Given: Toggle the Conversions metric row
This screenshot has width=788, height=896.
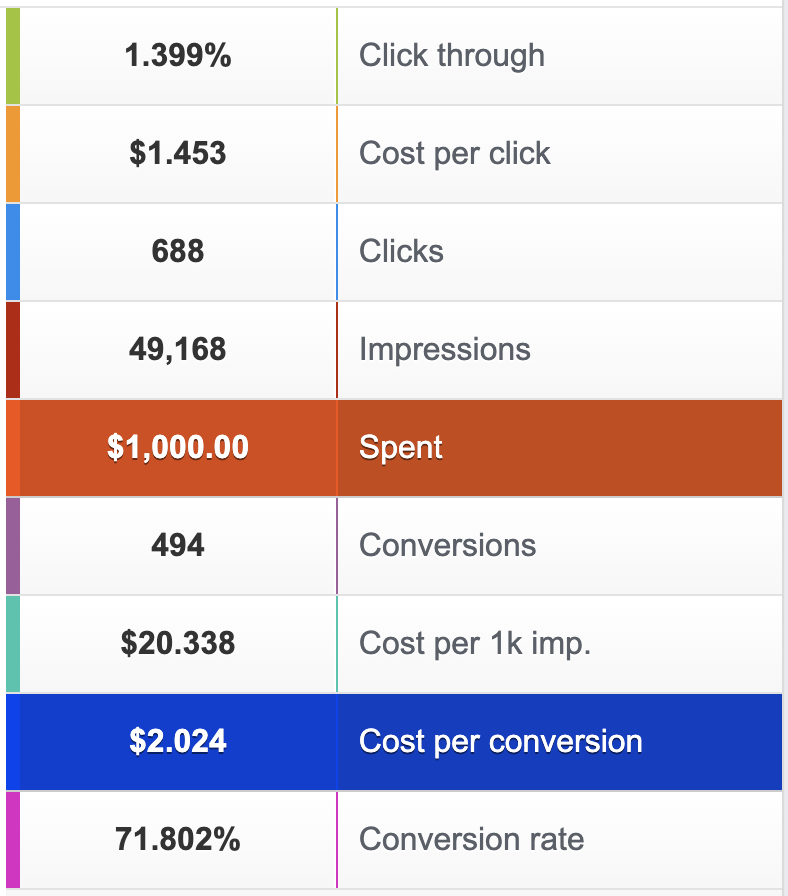Looking at the screenshot, I should click(x=394, y=546).
